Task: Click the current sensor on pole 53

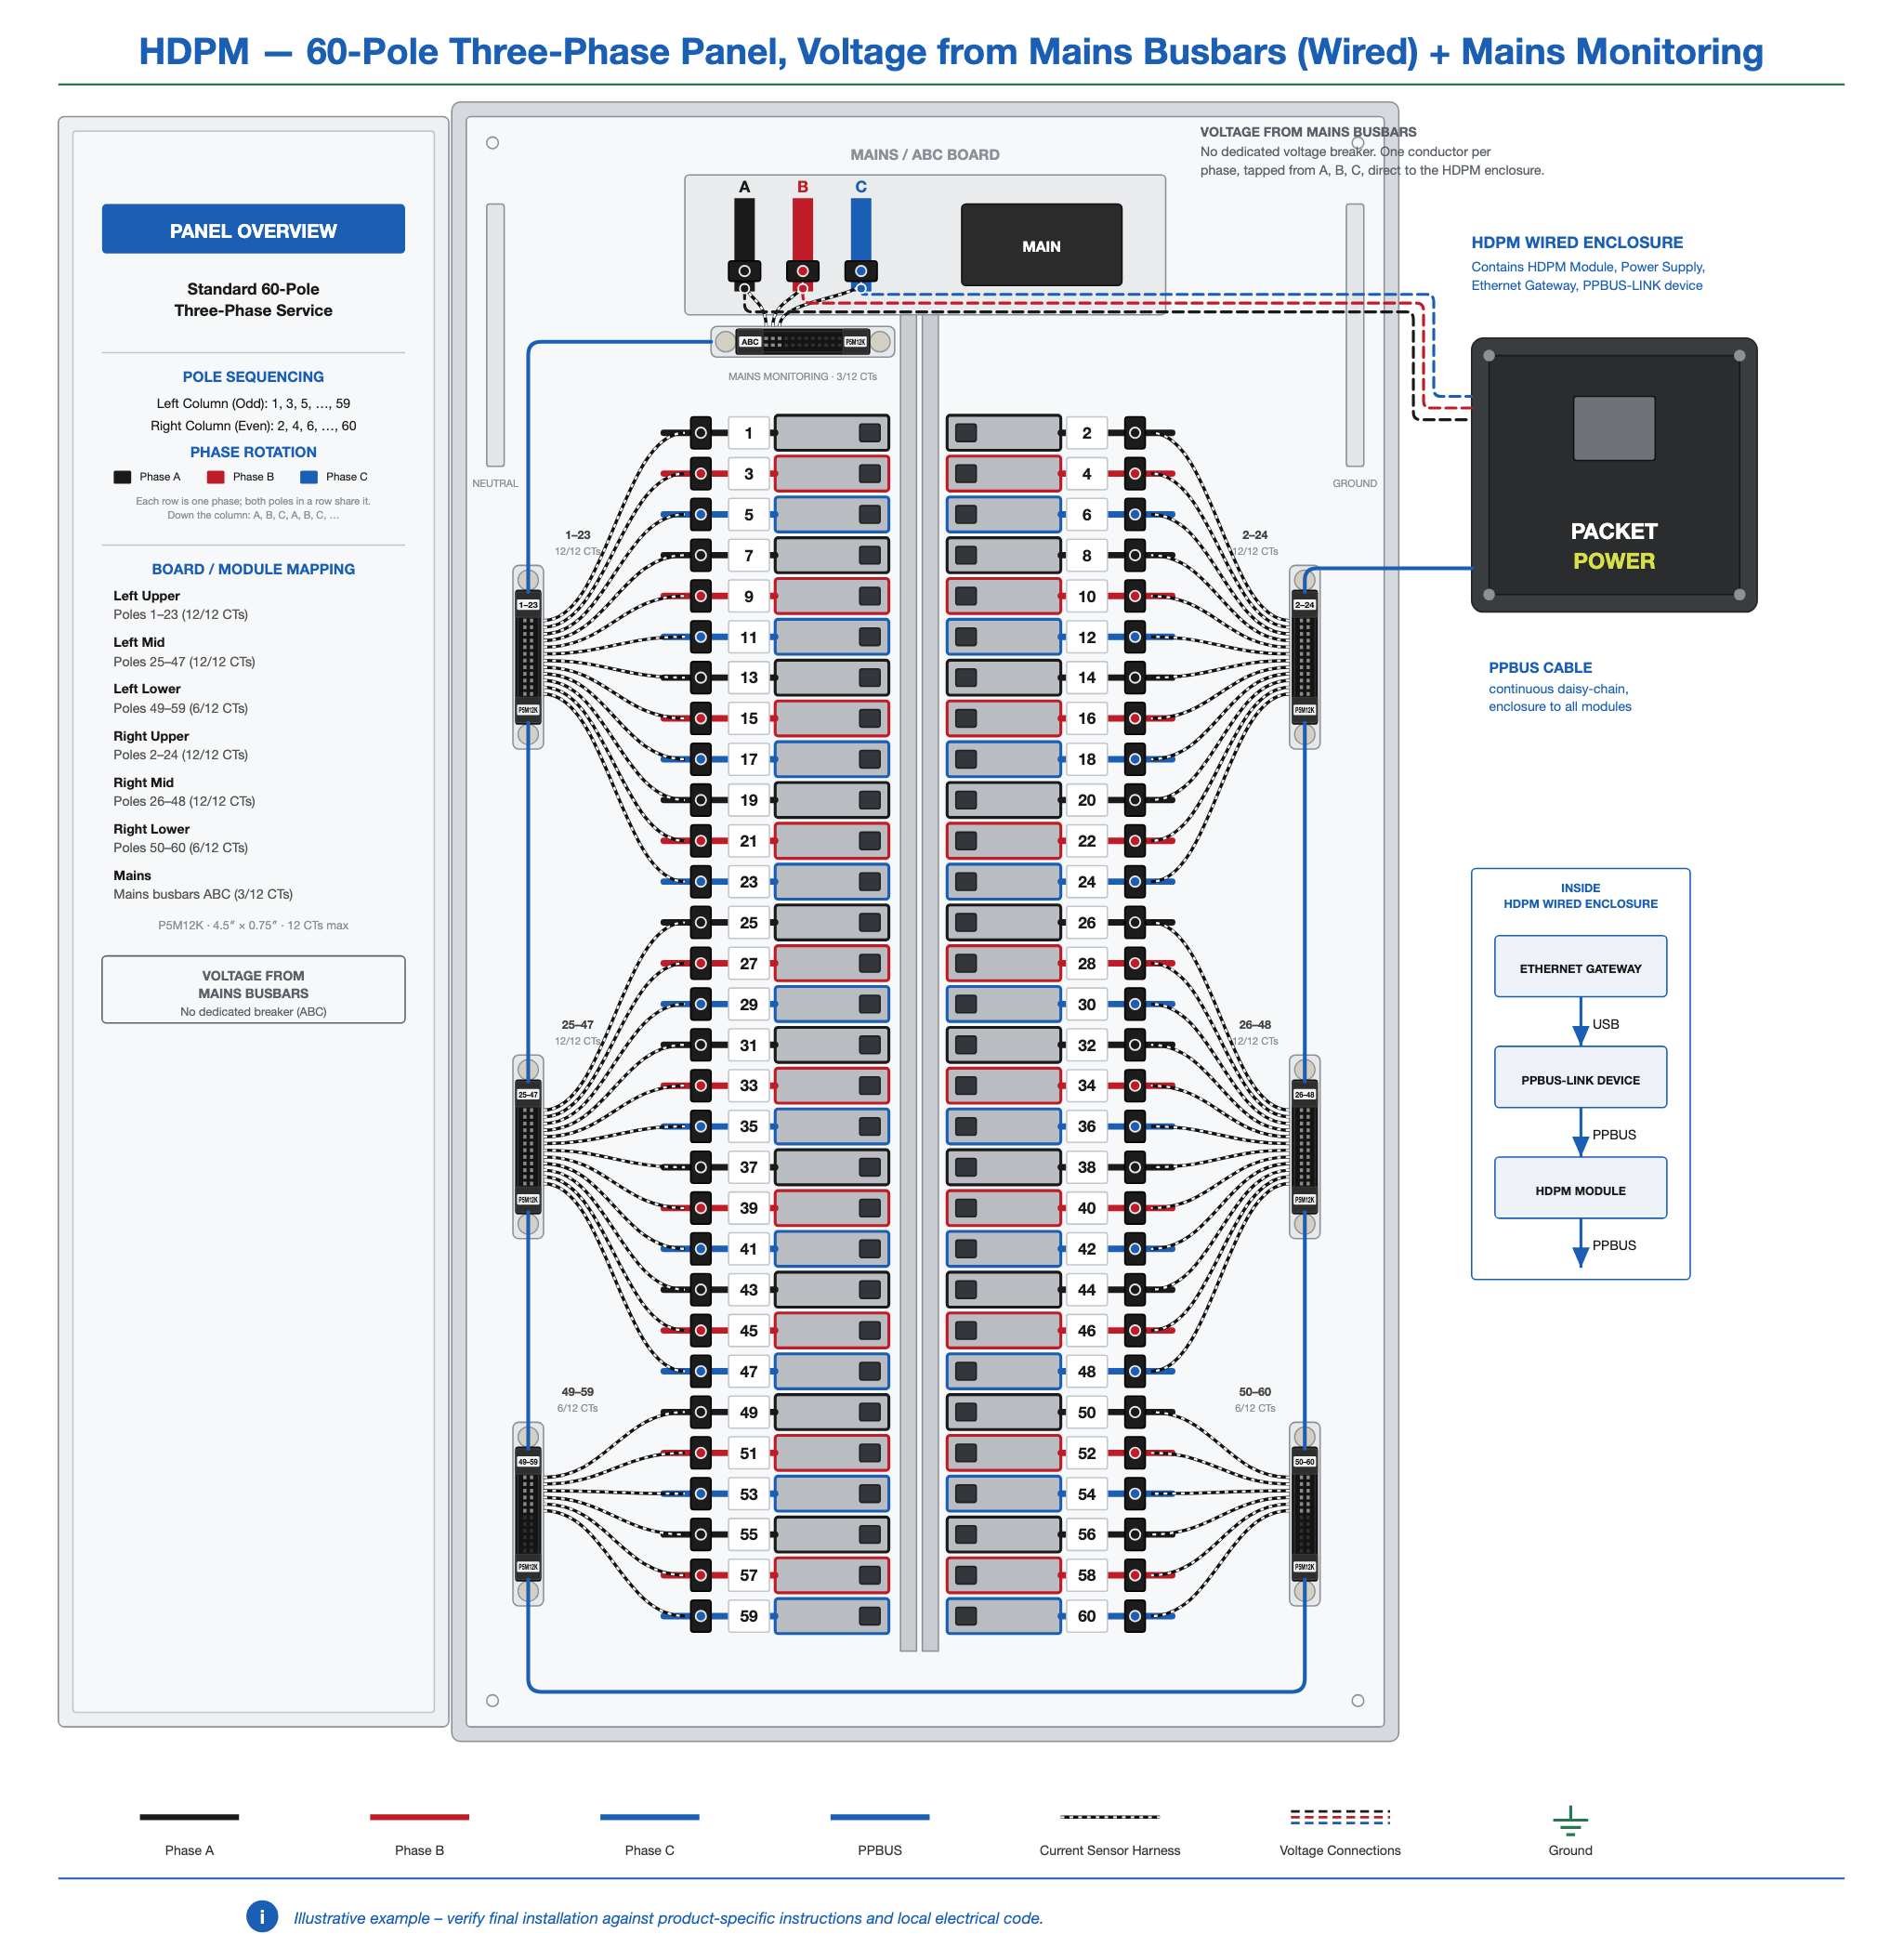Action: click(x=701, y=1494)
